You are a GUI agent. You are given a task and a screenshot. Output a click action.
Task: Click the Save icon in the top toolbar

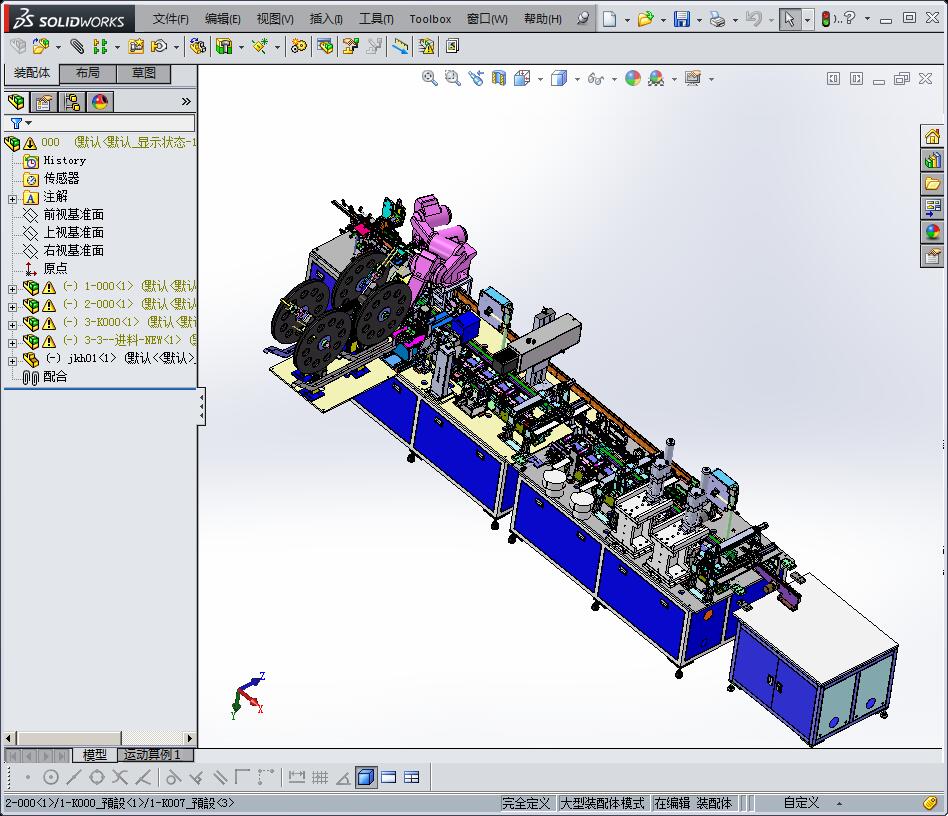(x=681, y=19)
